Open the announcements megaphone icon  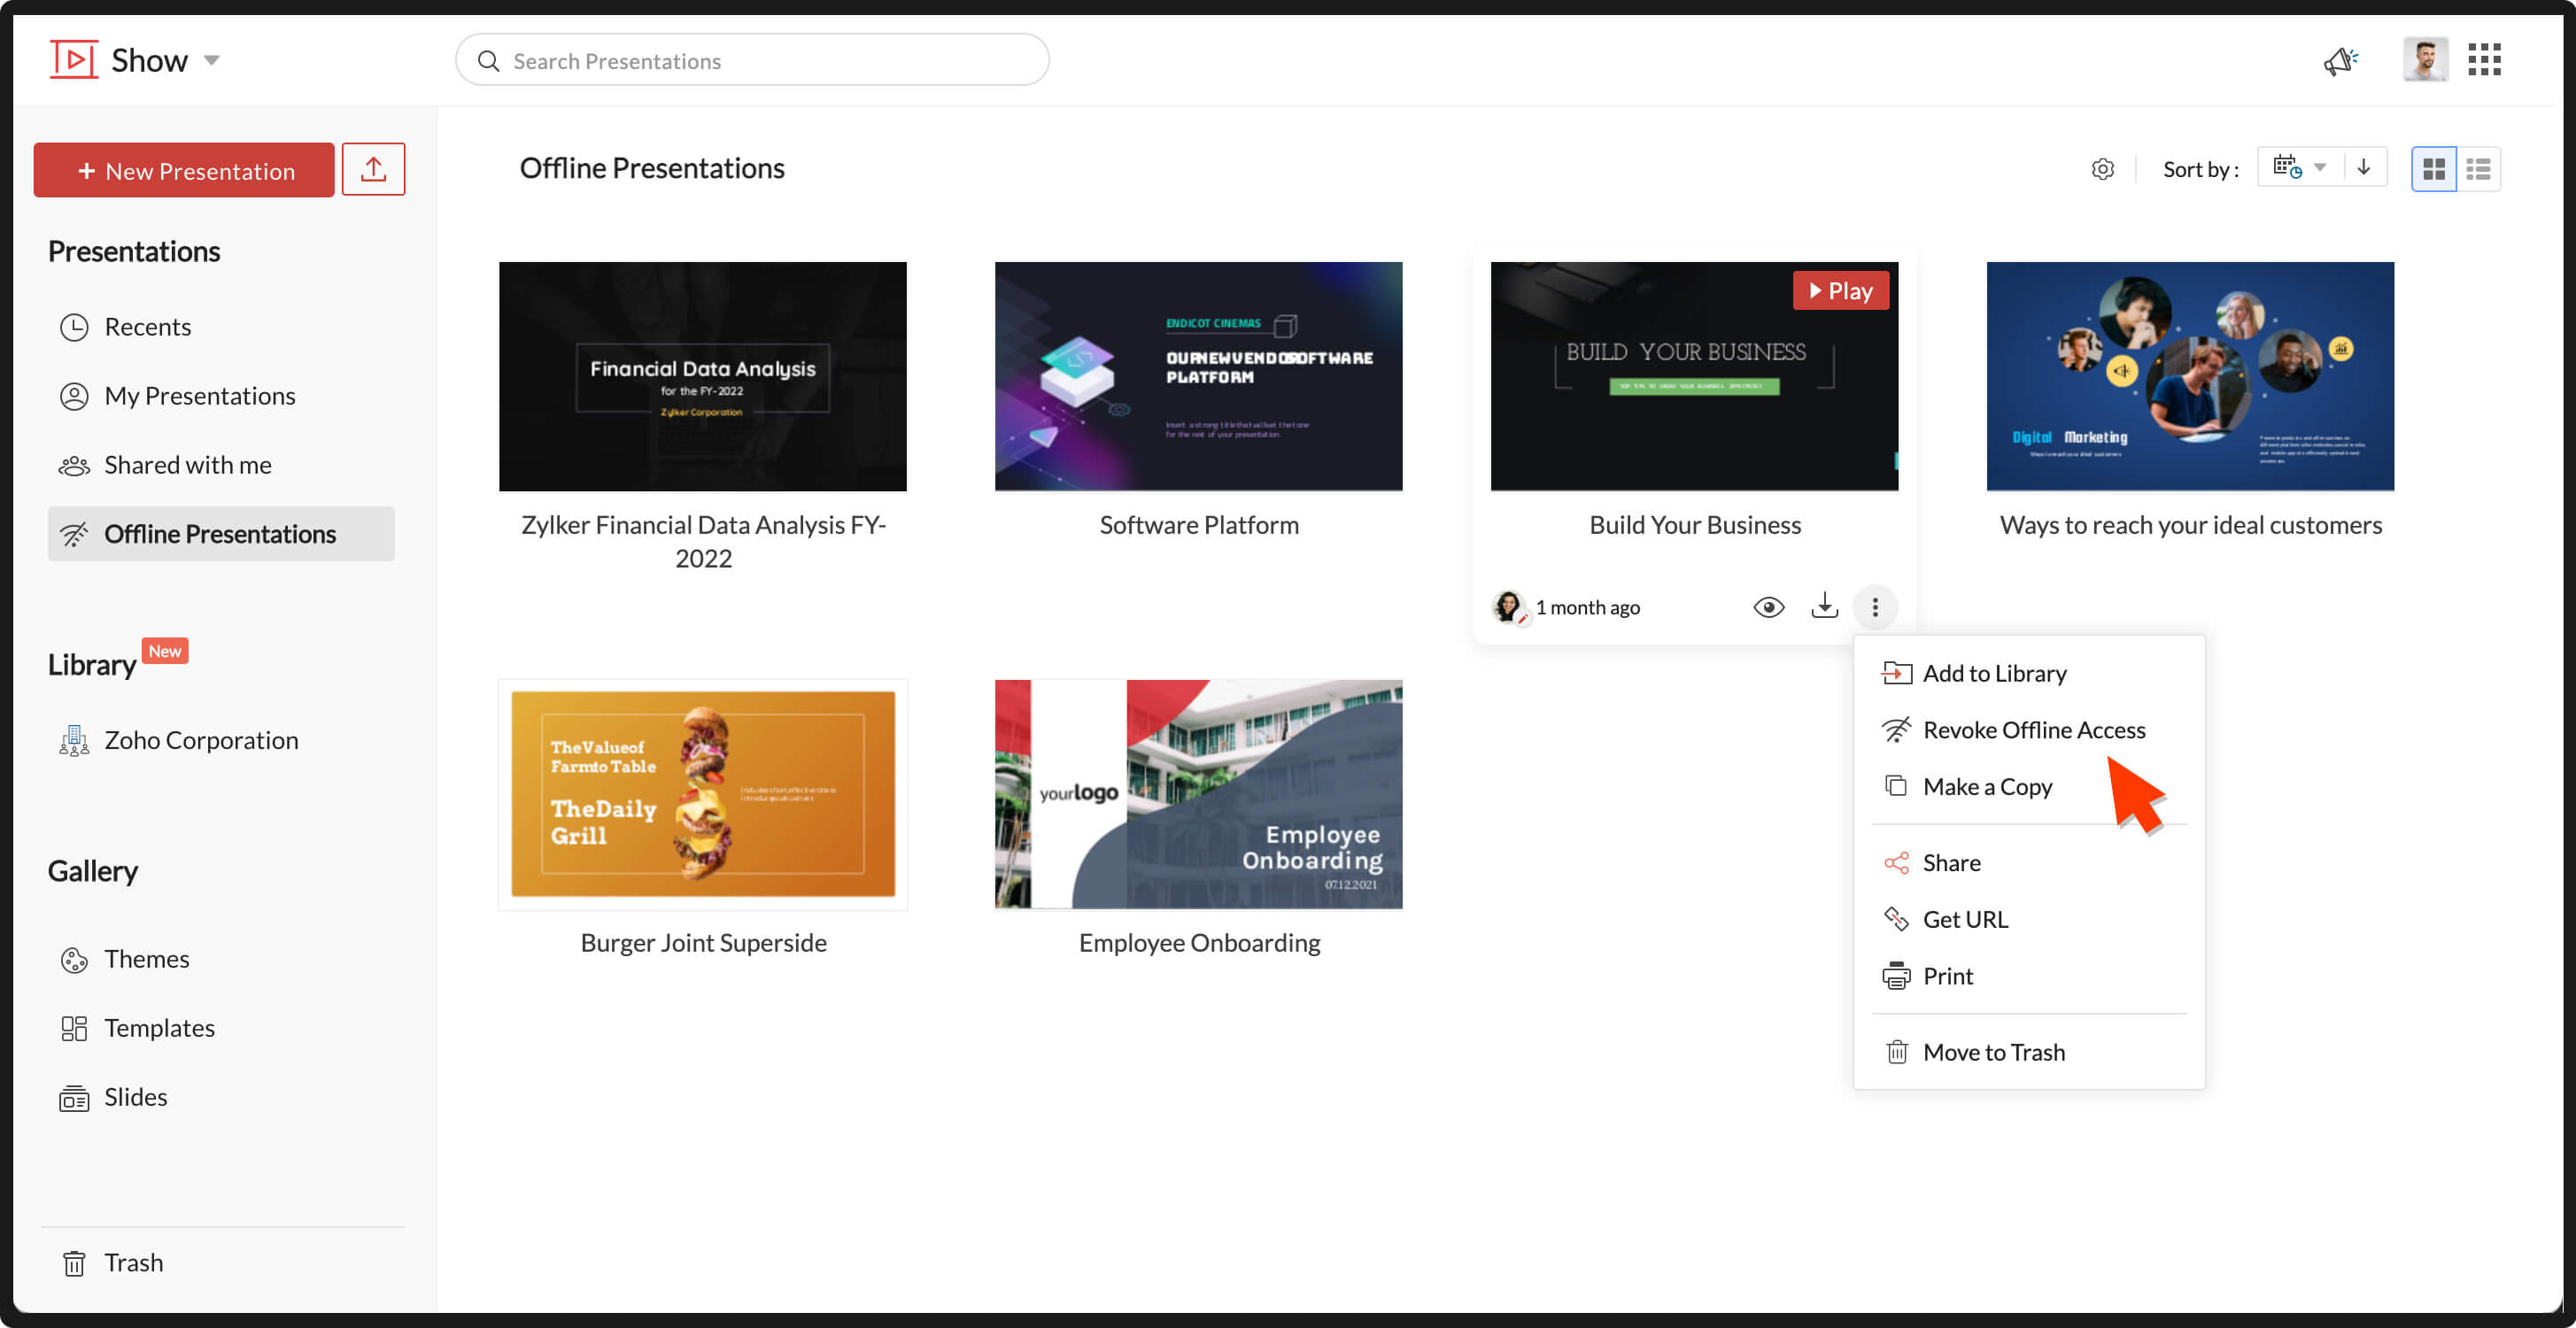pyautogui.click(x=2339, y=60)
